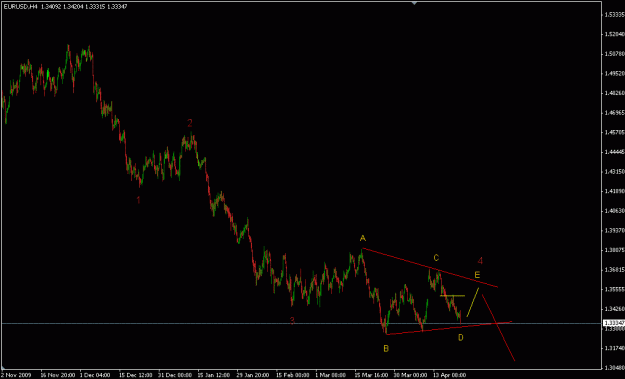The height and width of the screenshot is (379, 625).
Task: Click the 1.35555 price axis label
Action: click(614, 289)
